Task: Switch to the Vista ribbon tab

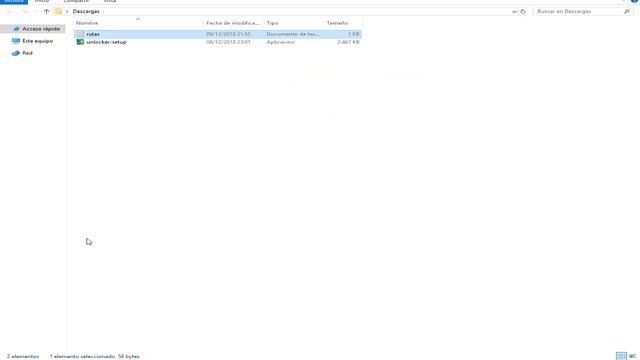Action: (110, 1)
